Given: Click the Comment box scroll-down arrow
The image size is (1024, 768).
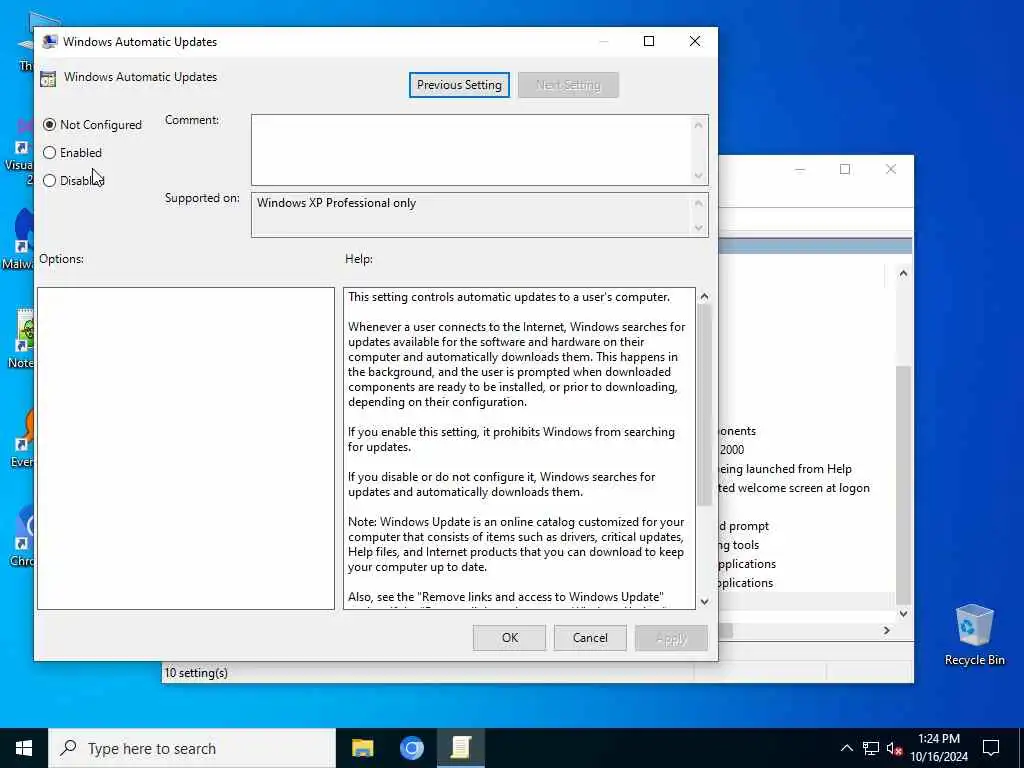Looking at the screenshot, I should pos(699,176).
